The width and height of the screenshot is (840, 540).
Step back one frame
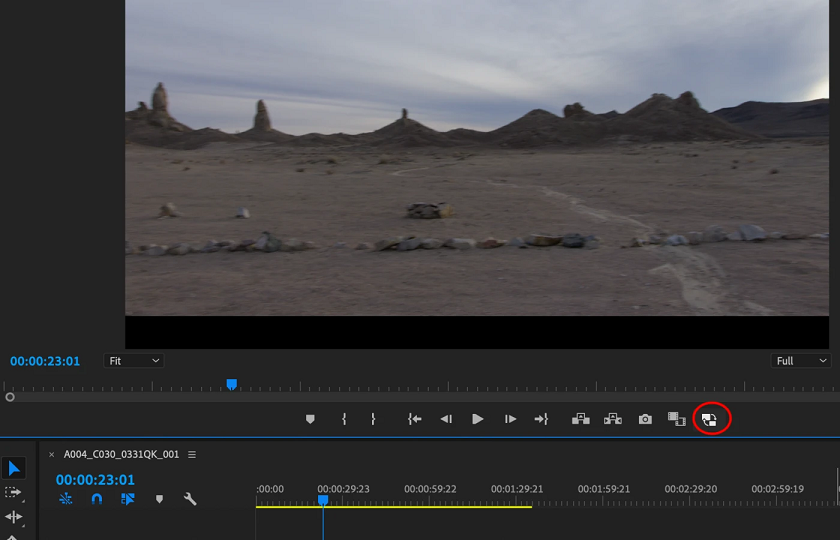pyautogui.click(x=446, y=419)
